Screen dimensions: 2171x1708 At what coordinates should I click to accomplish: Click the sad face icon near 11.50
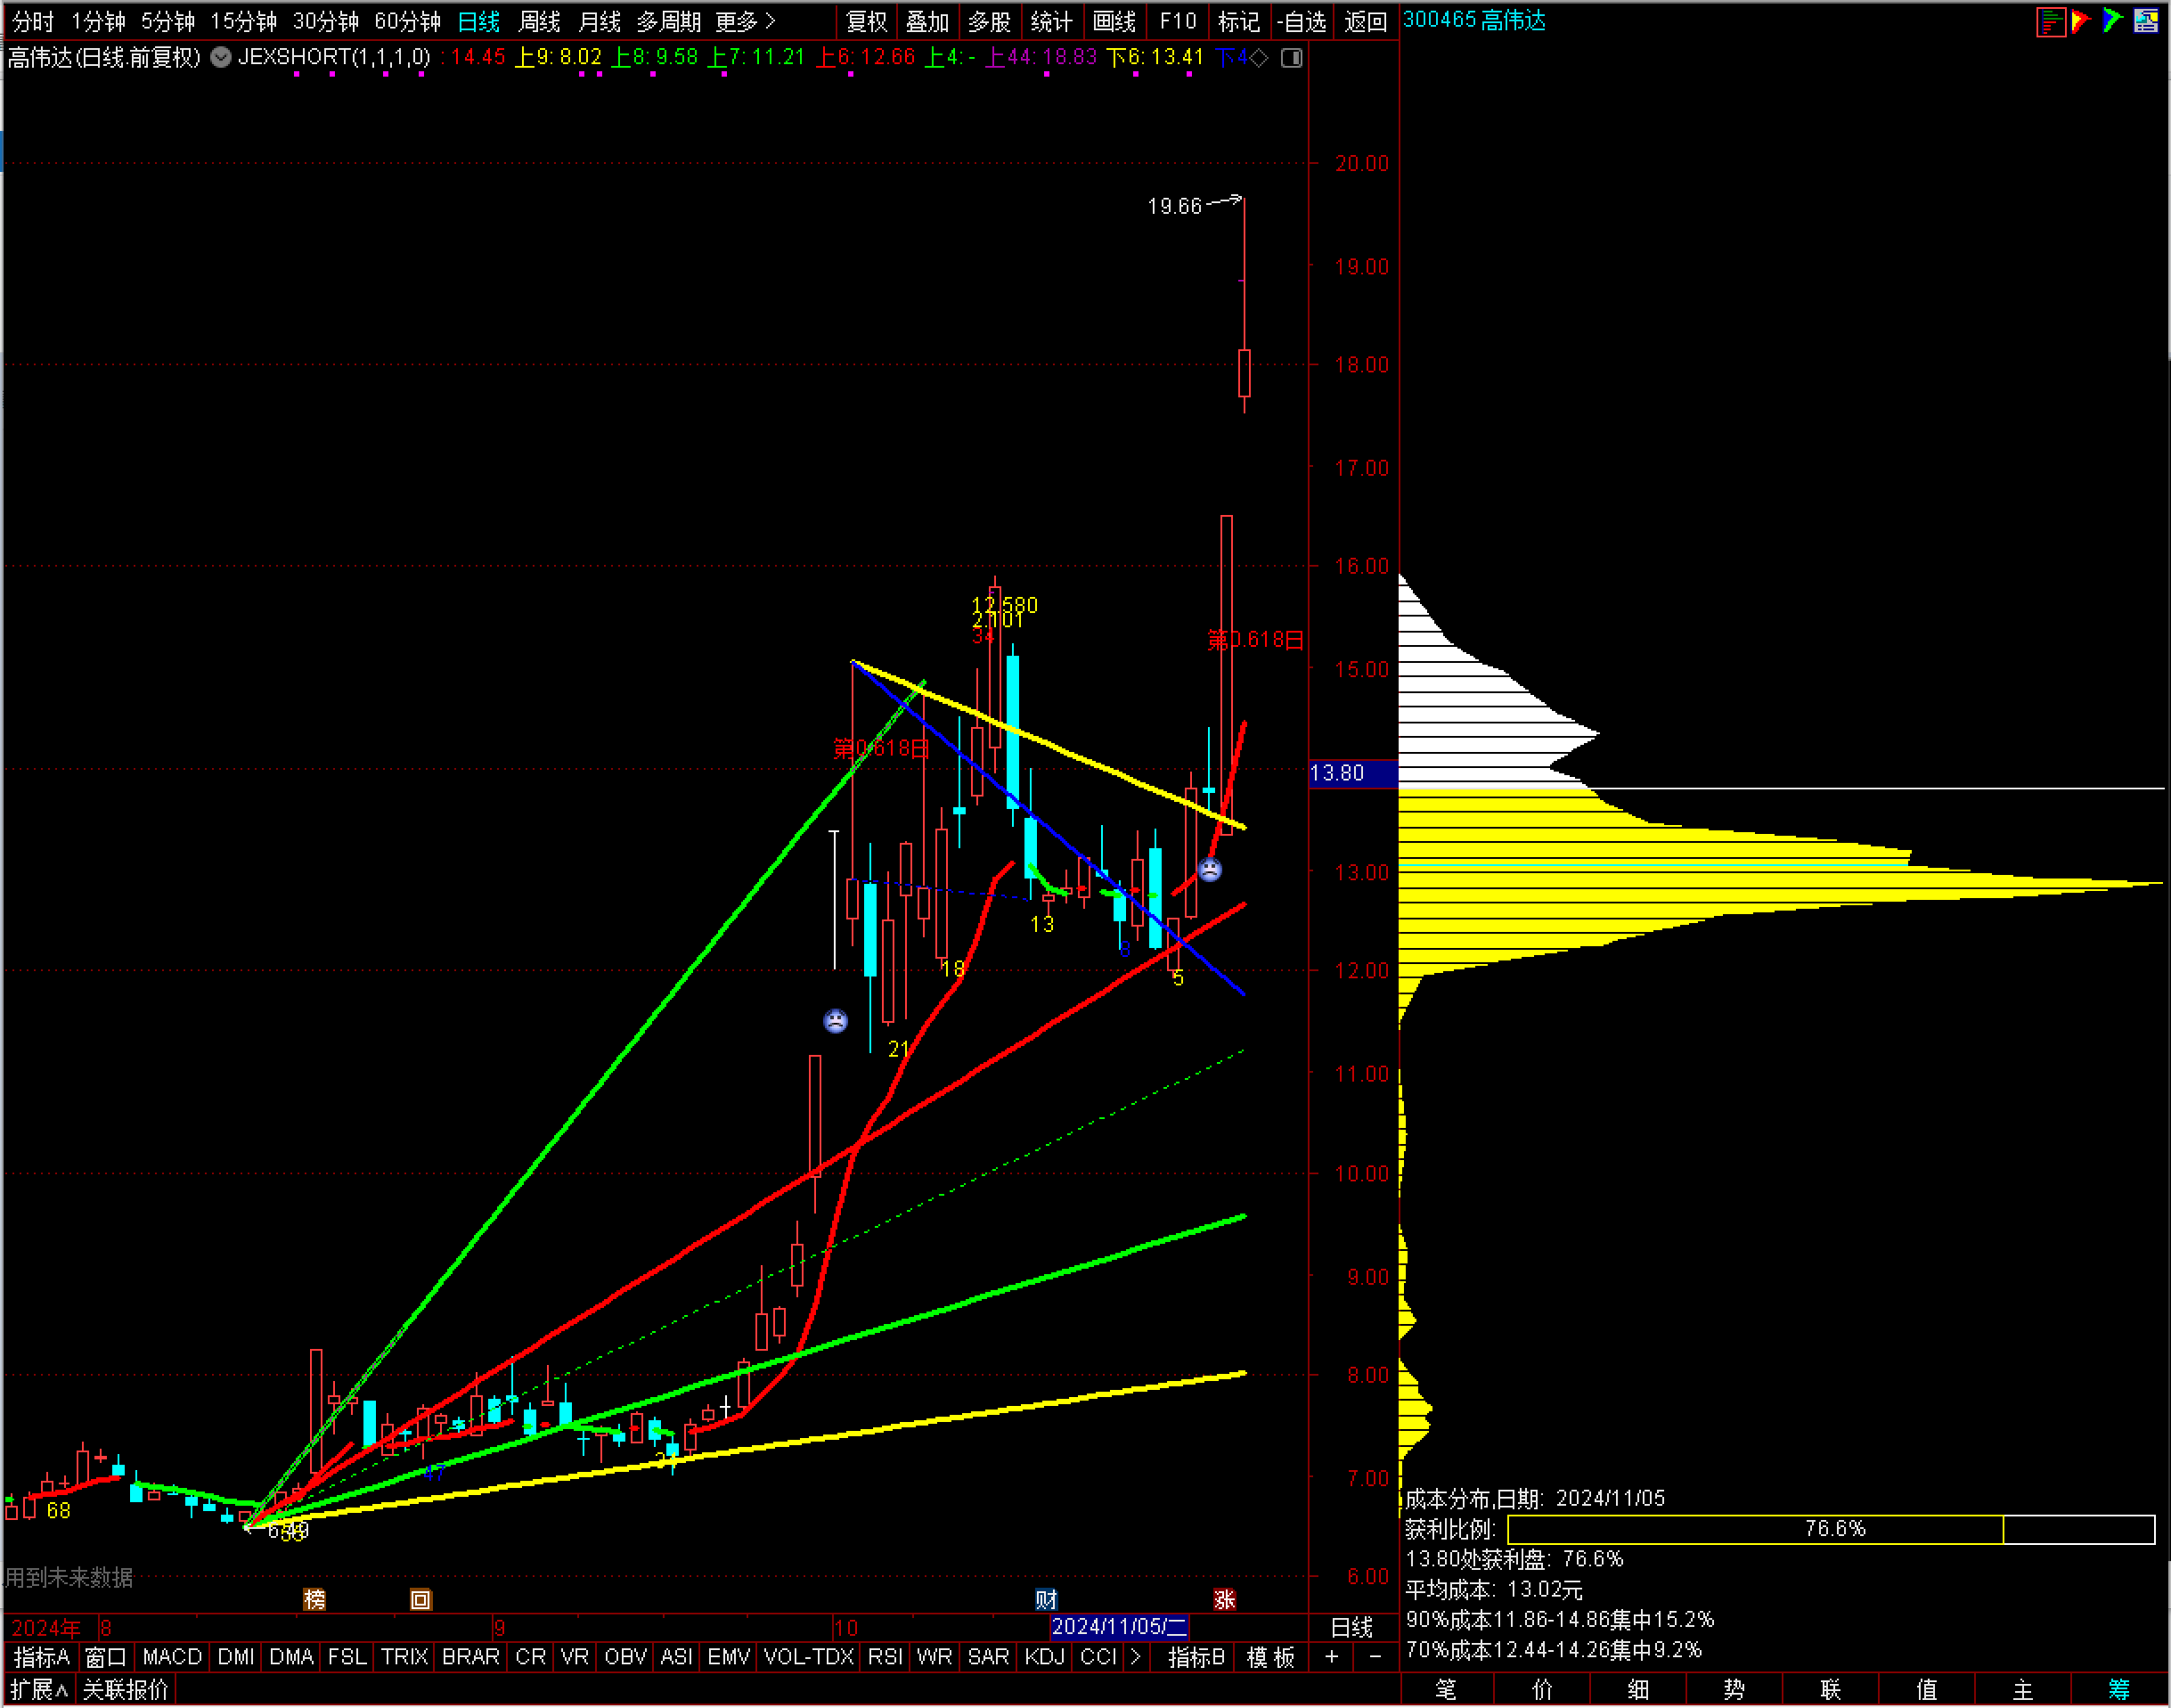(x=836, y=1021)
